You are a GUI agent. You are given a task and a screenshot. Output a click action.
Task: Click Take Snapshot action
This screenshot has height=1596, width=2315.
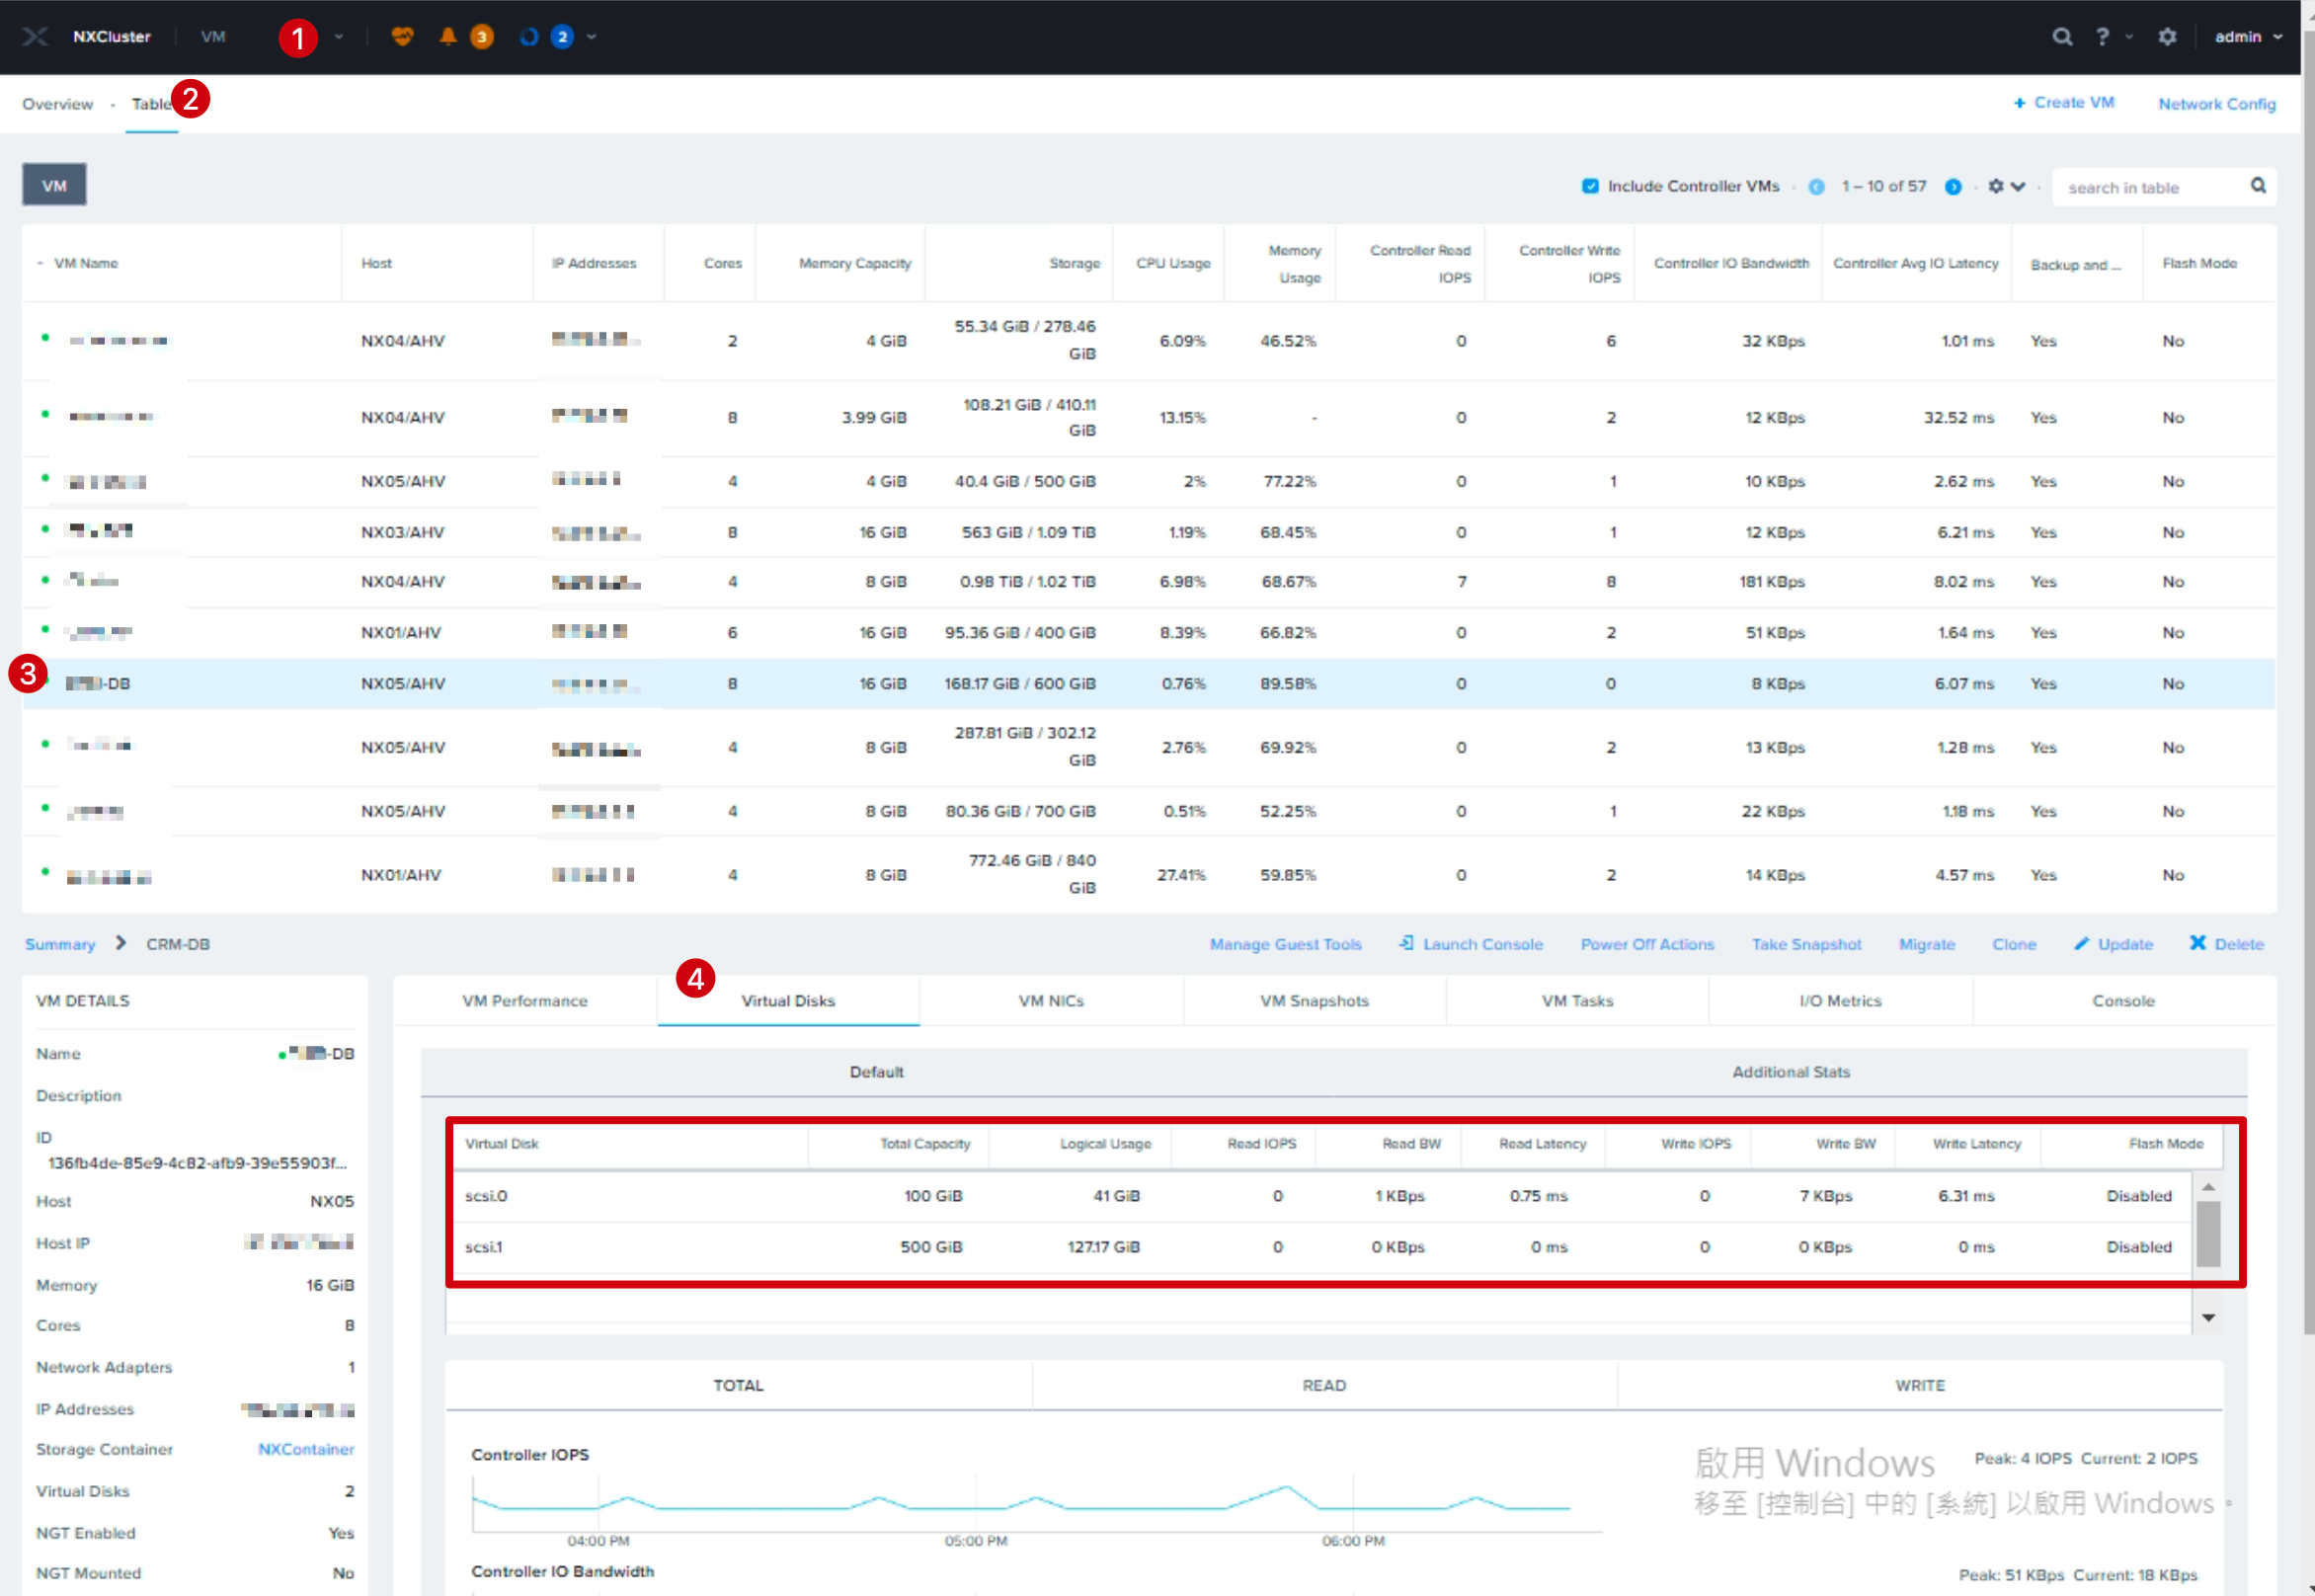click(1806, 944)
